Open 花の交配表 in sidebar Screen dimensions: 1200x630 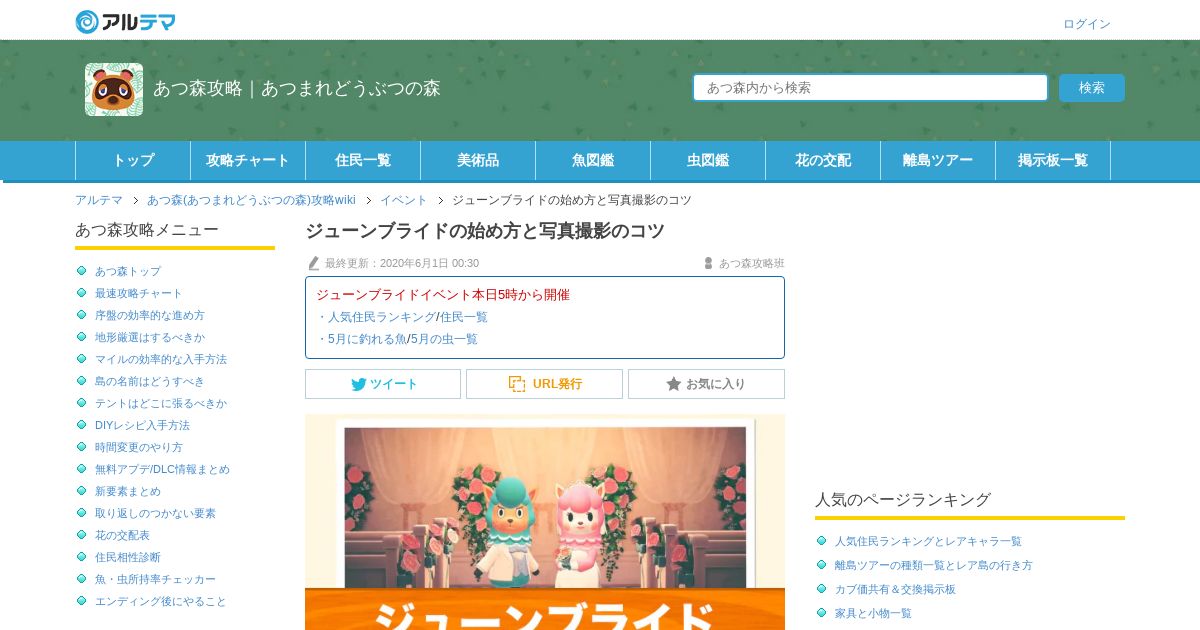(x=122, y=535)
